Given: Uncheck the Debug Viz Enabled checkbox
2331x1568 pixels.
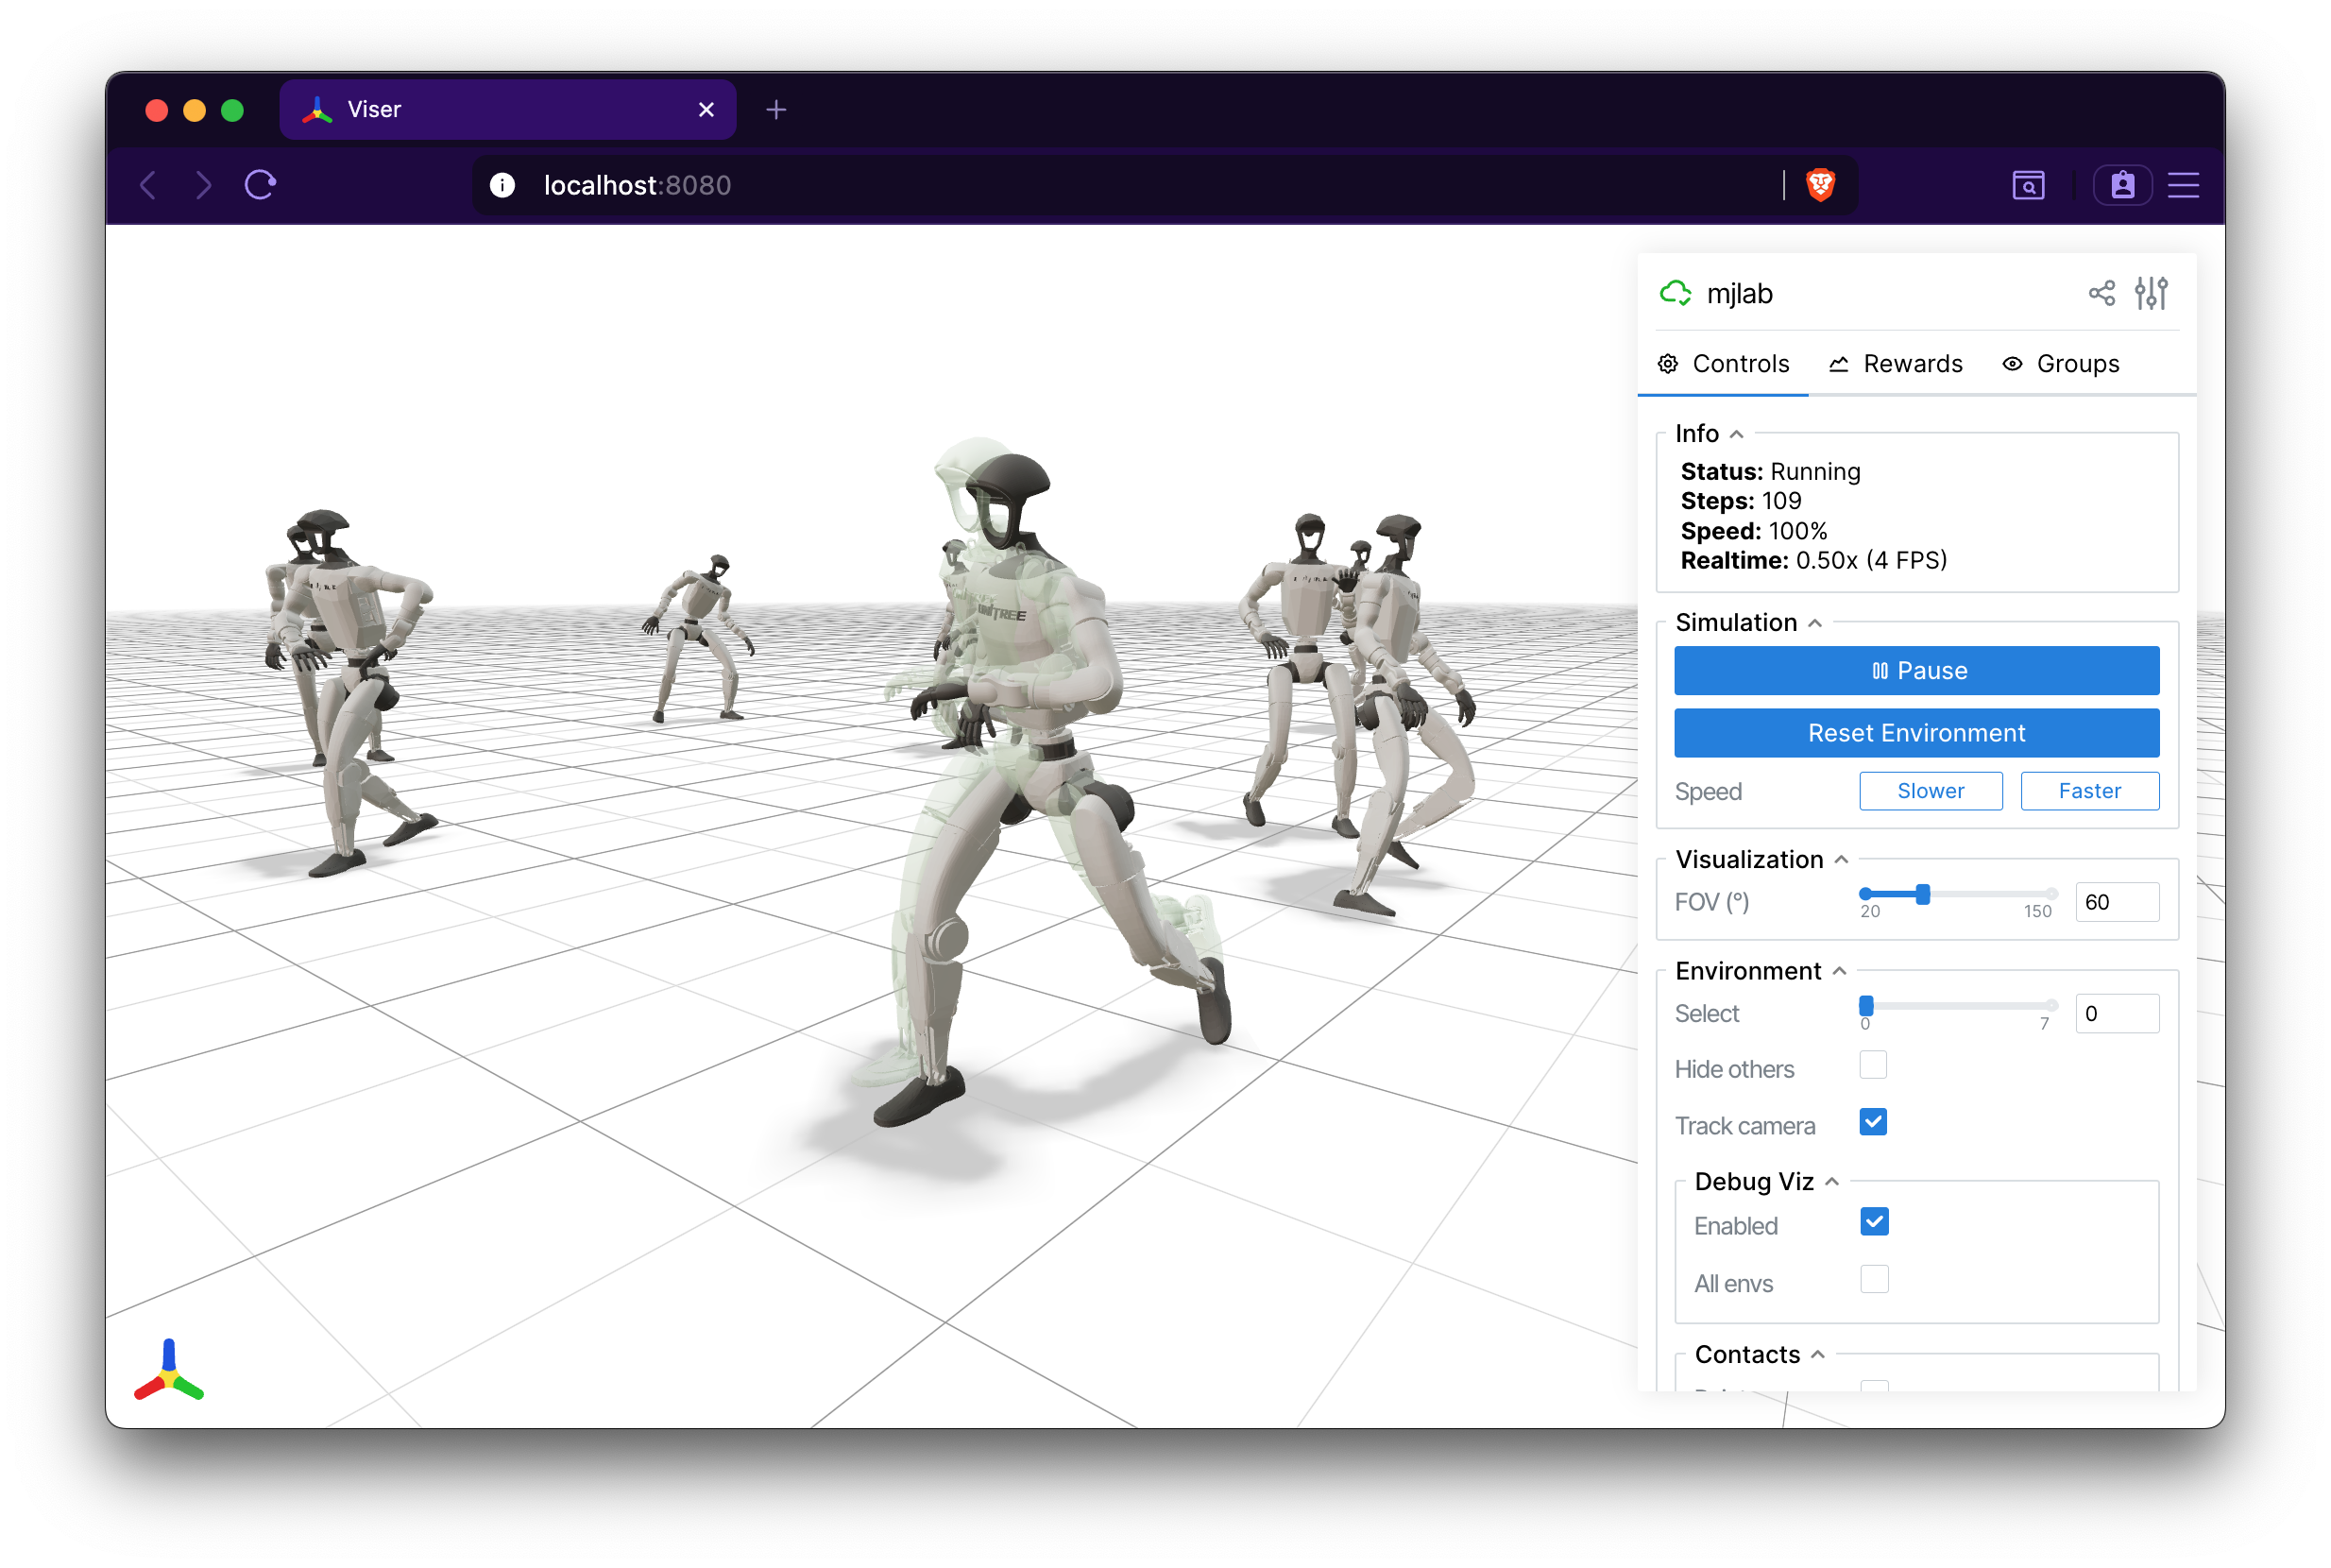Looking at the screenshot, I should tap(1874, 1222).
